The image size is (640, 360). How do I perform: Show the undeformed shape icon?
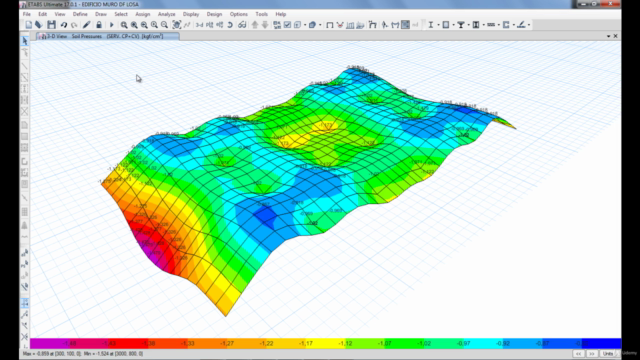tap(330, 25)
